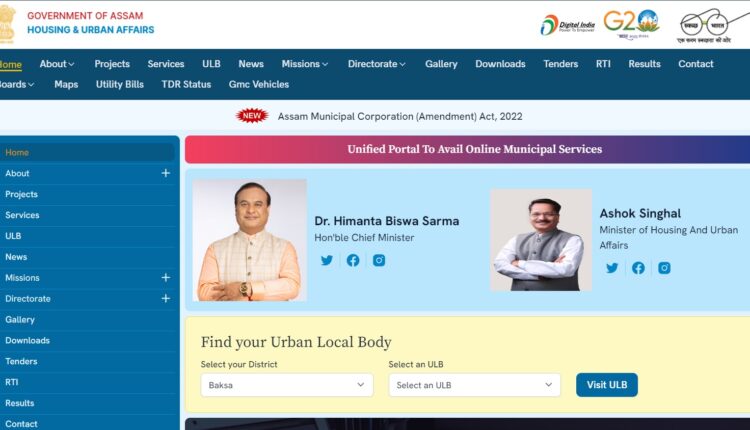Image resolution: width=750 pixels, height=430 pixels.
Task: Open Ashok Singhal's Twitter icon
Action: point(612,268)
